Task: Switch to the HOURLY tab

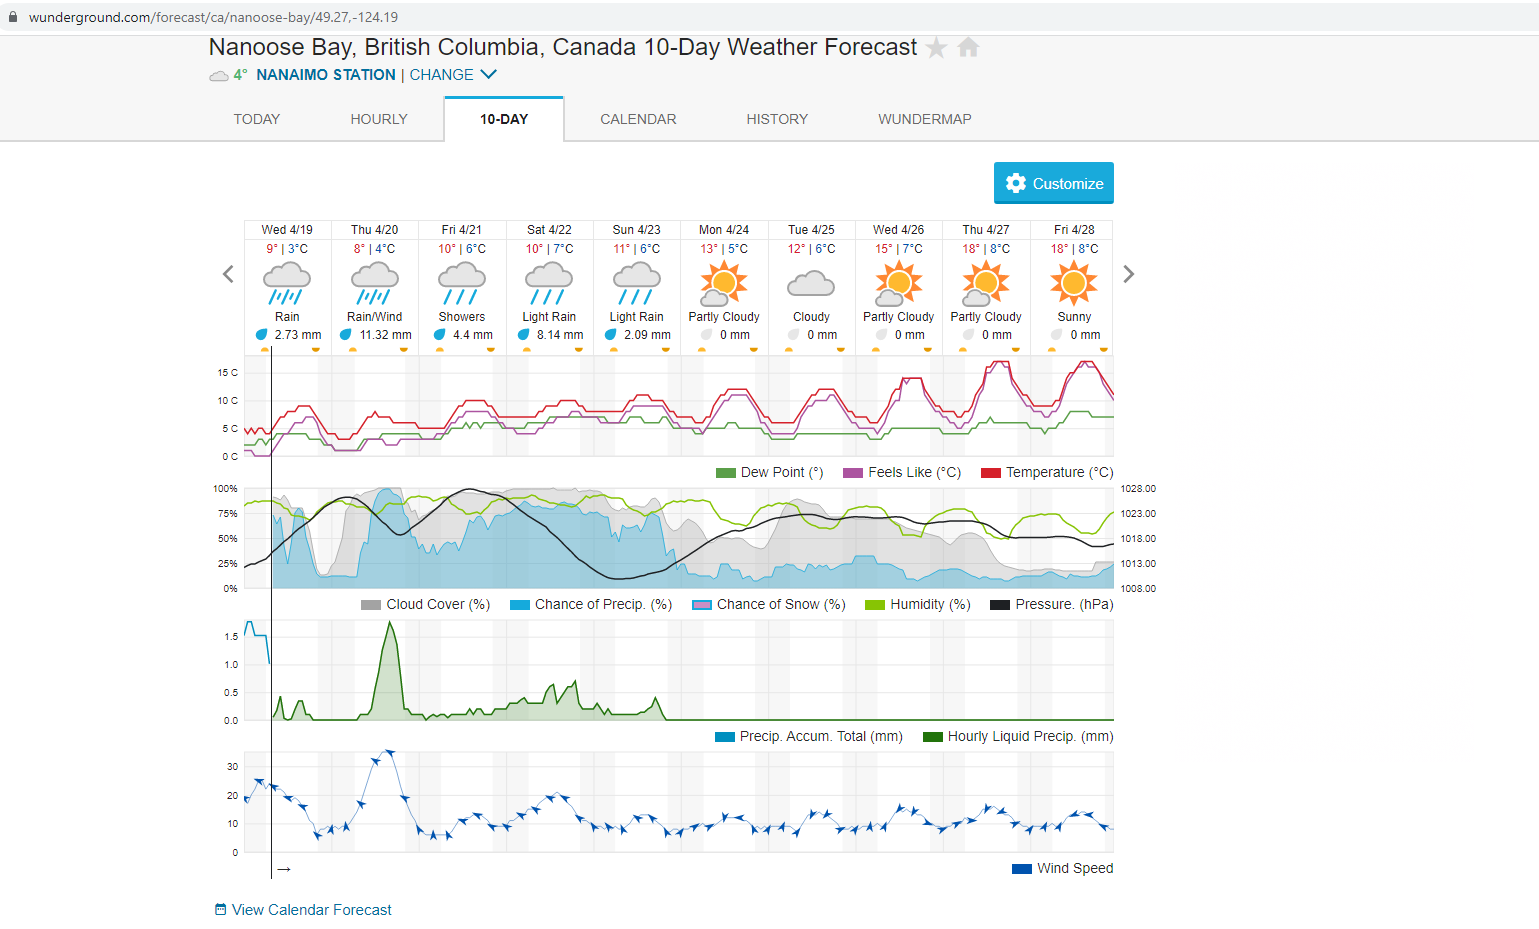Action: [379, 119]
